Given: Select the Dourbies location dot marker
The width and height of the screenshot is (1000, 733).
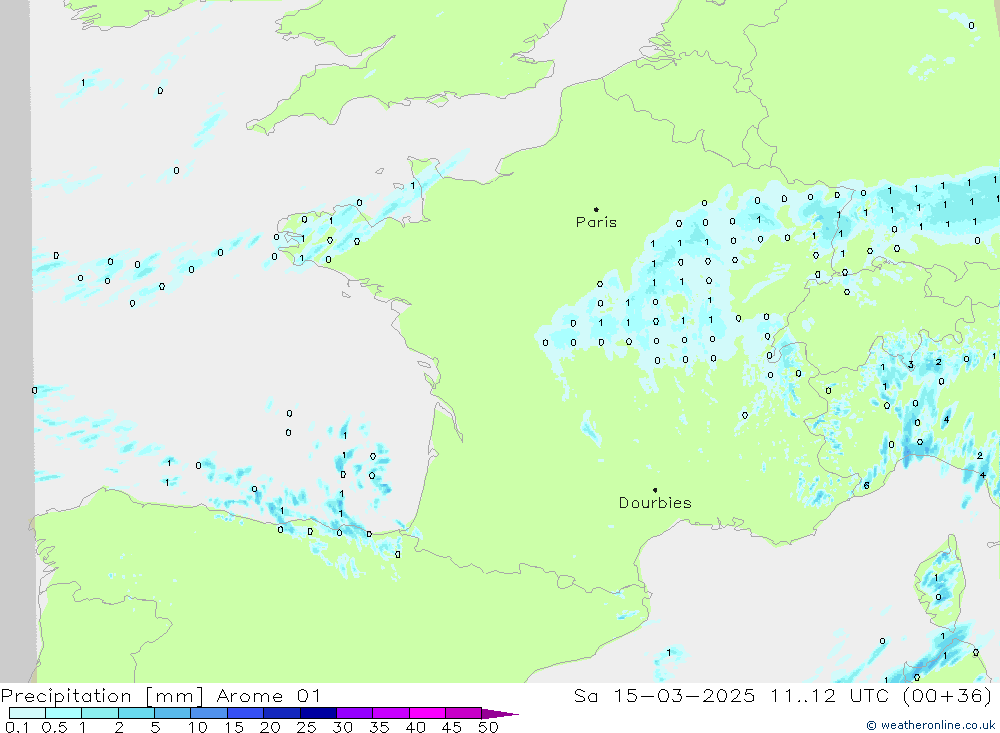Looking at the screenshot, I should pyautogui.click(x=655, y=490).
